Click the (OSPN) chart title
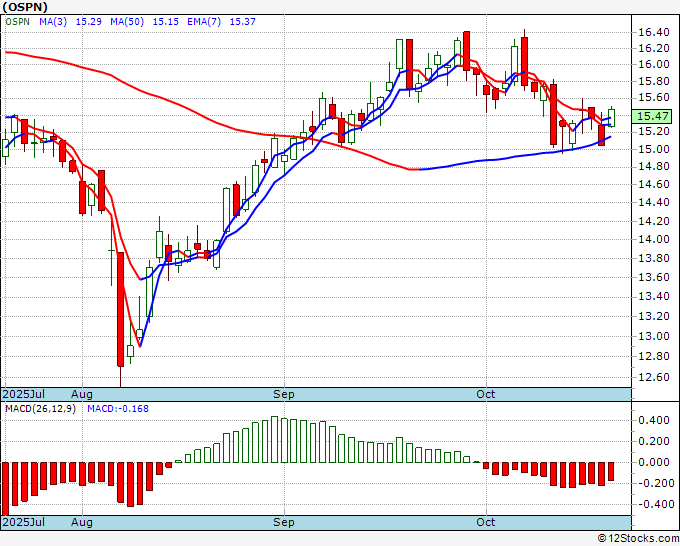The height and width of the screenshot is (546, 680). click(x=25, y=7)
